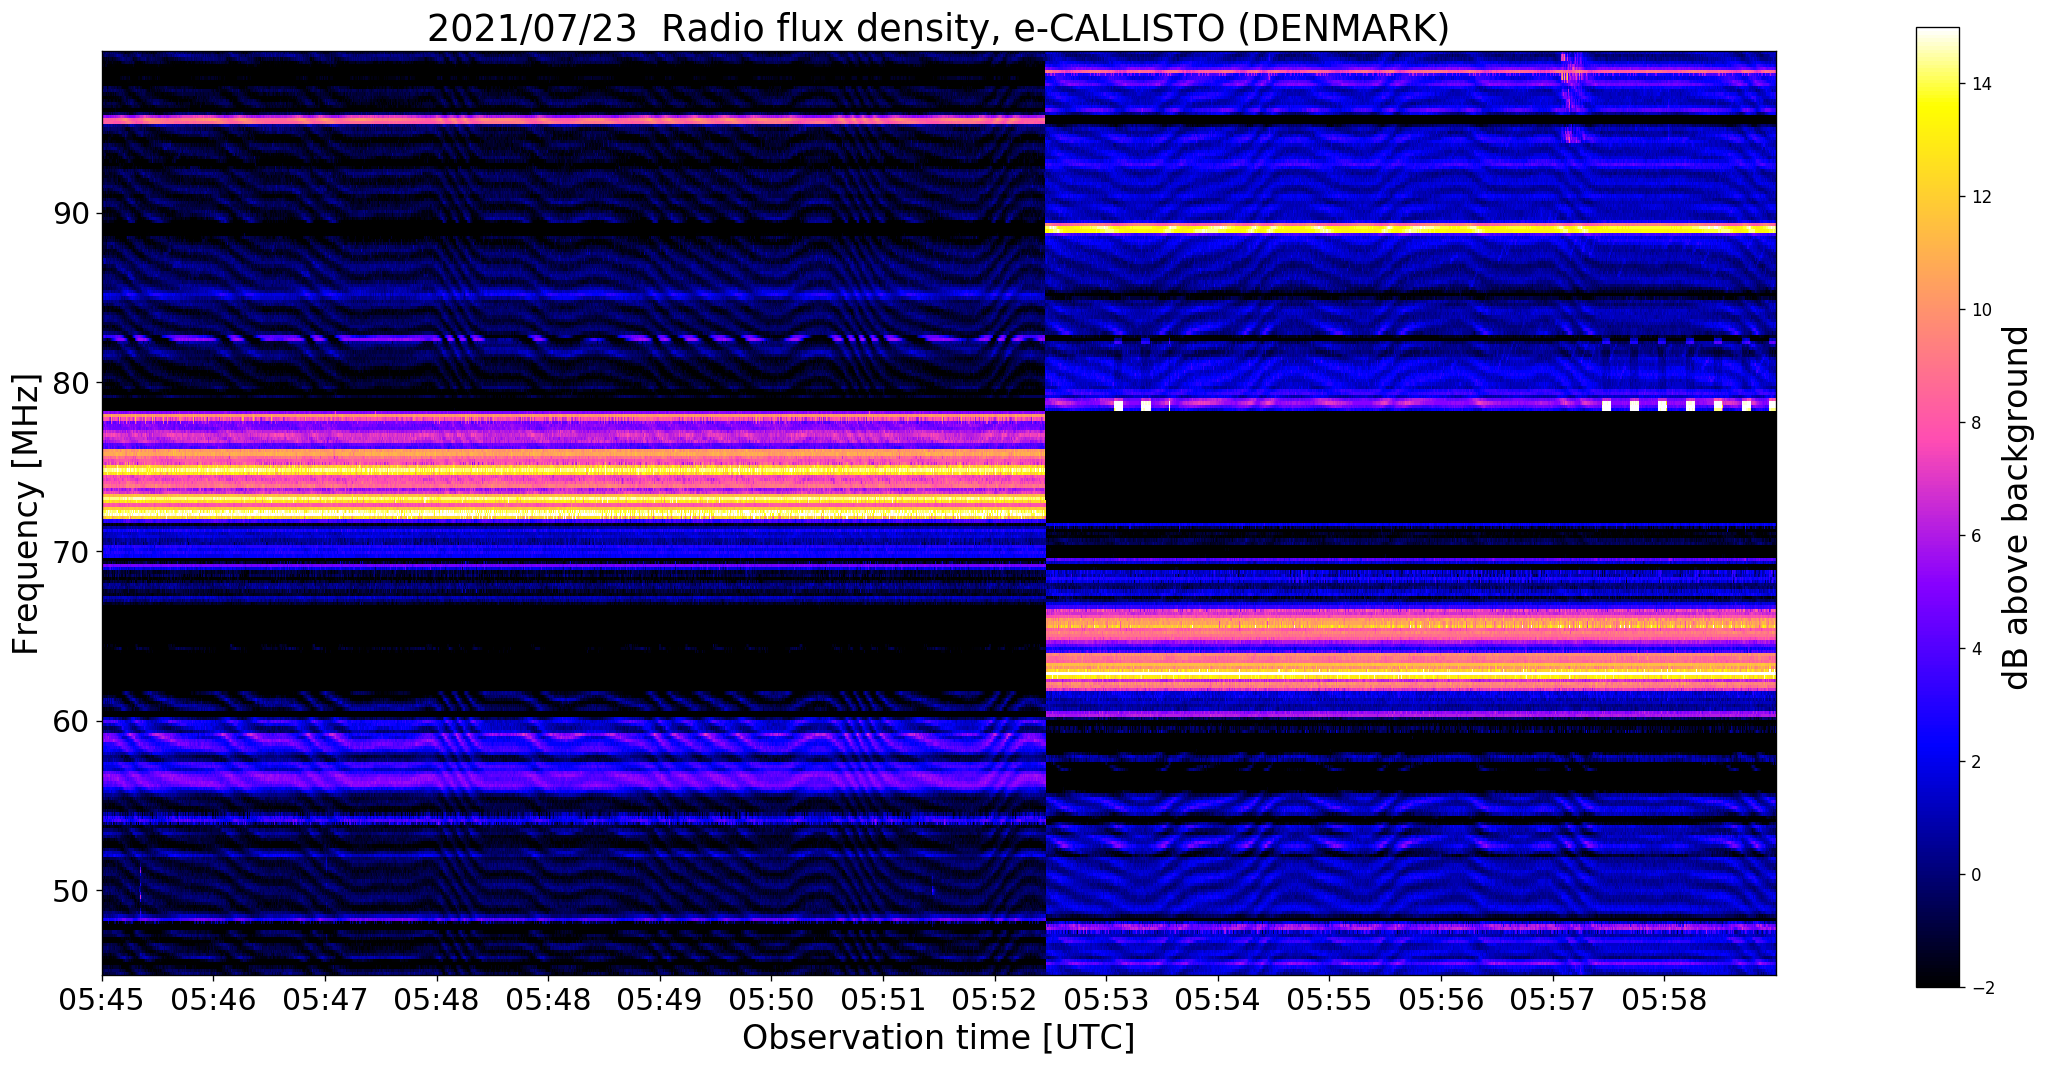This screenshot has width=2047, height=1067.
Task: Click the 05:46 time tick label
Action: pyautogui.click(x=213, y=999)
